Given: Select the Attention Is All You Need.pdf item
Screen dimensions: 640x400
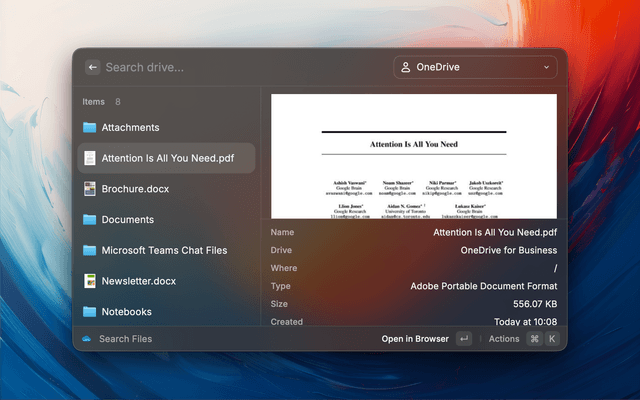Looking at the screenshot, I should click(x=167, y=158).
